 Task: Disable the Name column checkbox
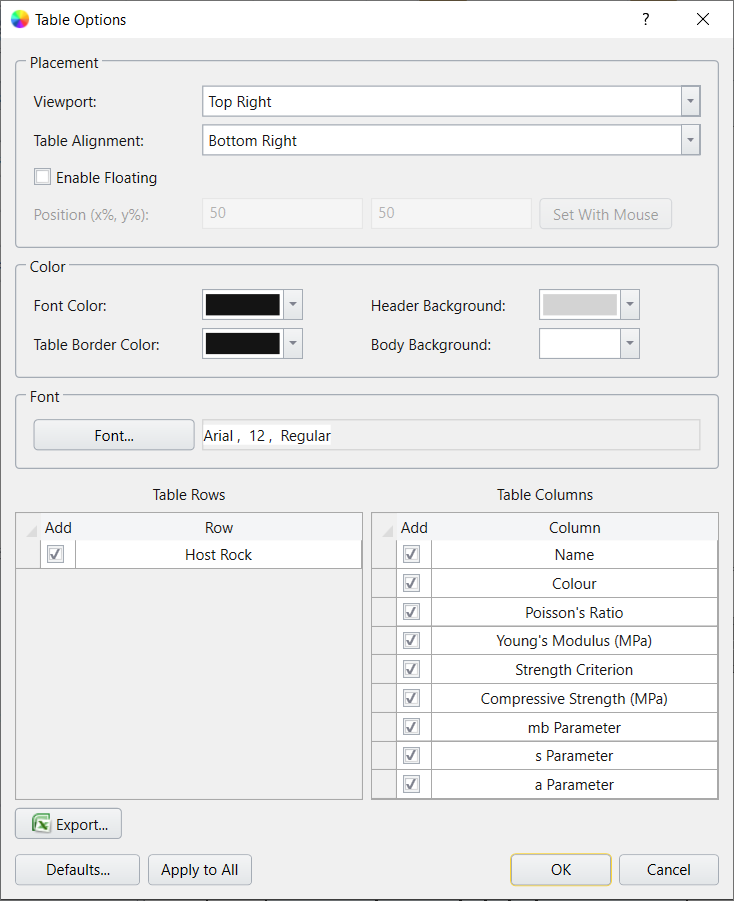point(411,553)
